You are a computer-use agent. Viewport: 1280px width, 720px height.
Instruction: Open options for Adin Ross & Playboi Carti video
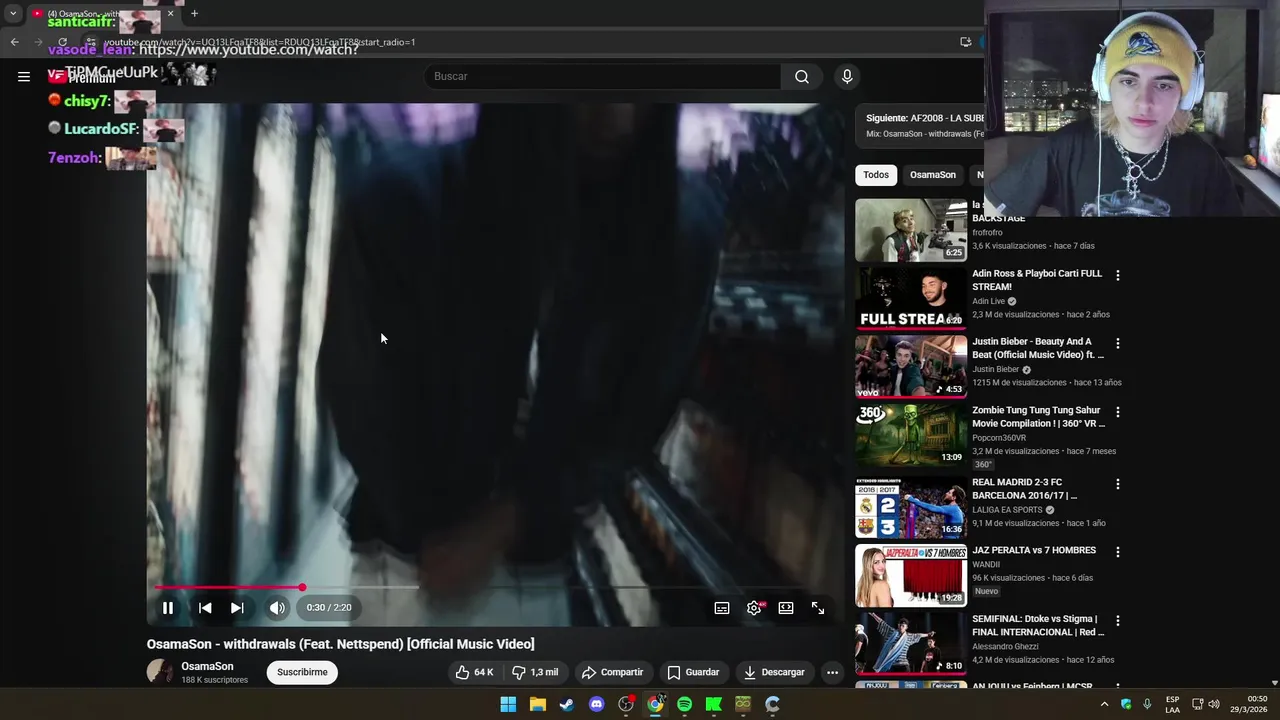click(1118, 275)
